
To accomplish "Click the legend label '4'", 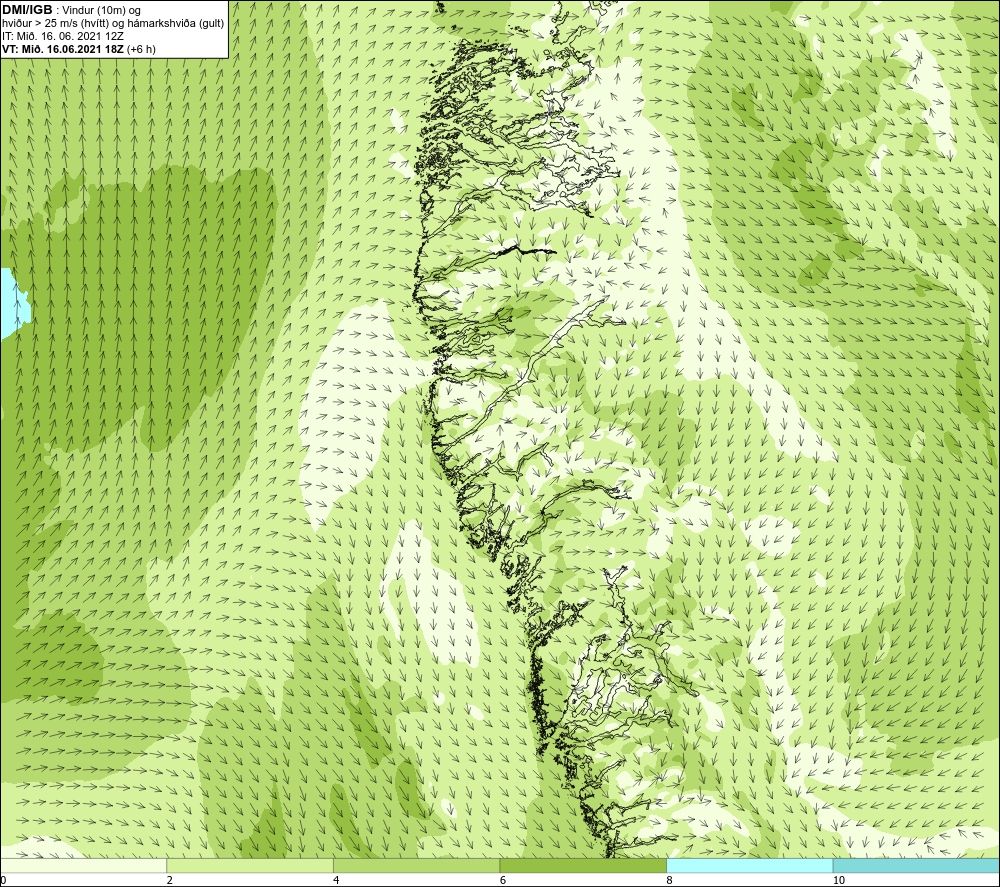I will click(336, 880).
